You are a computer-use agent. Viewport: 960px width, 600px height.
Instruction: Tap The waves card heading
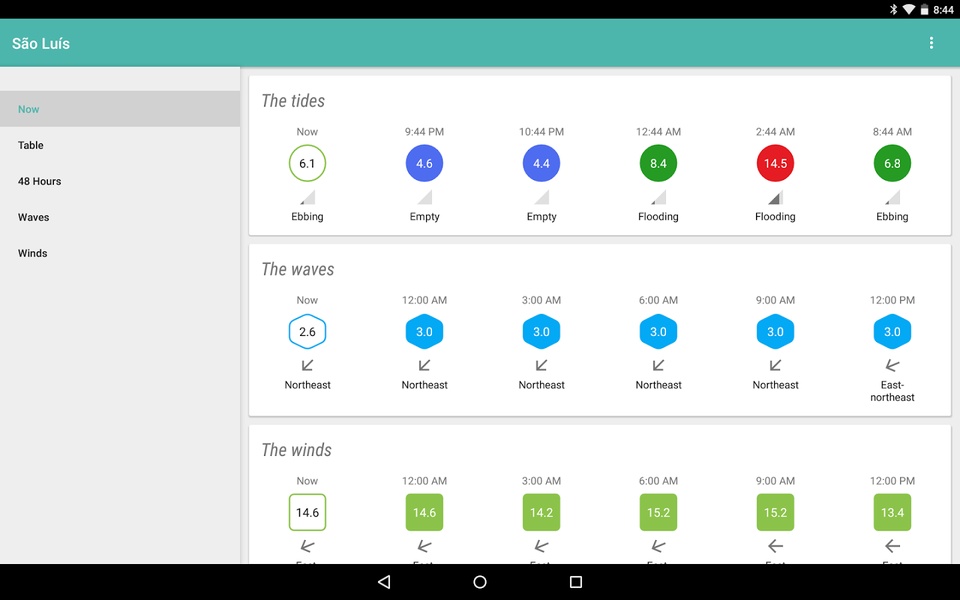tap(298, 269)
